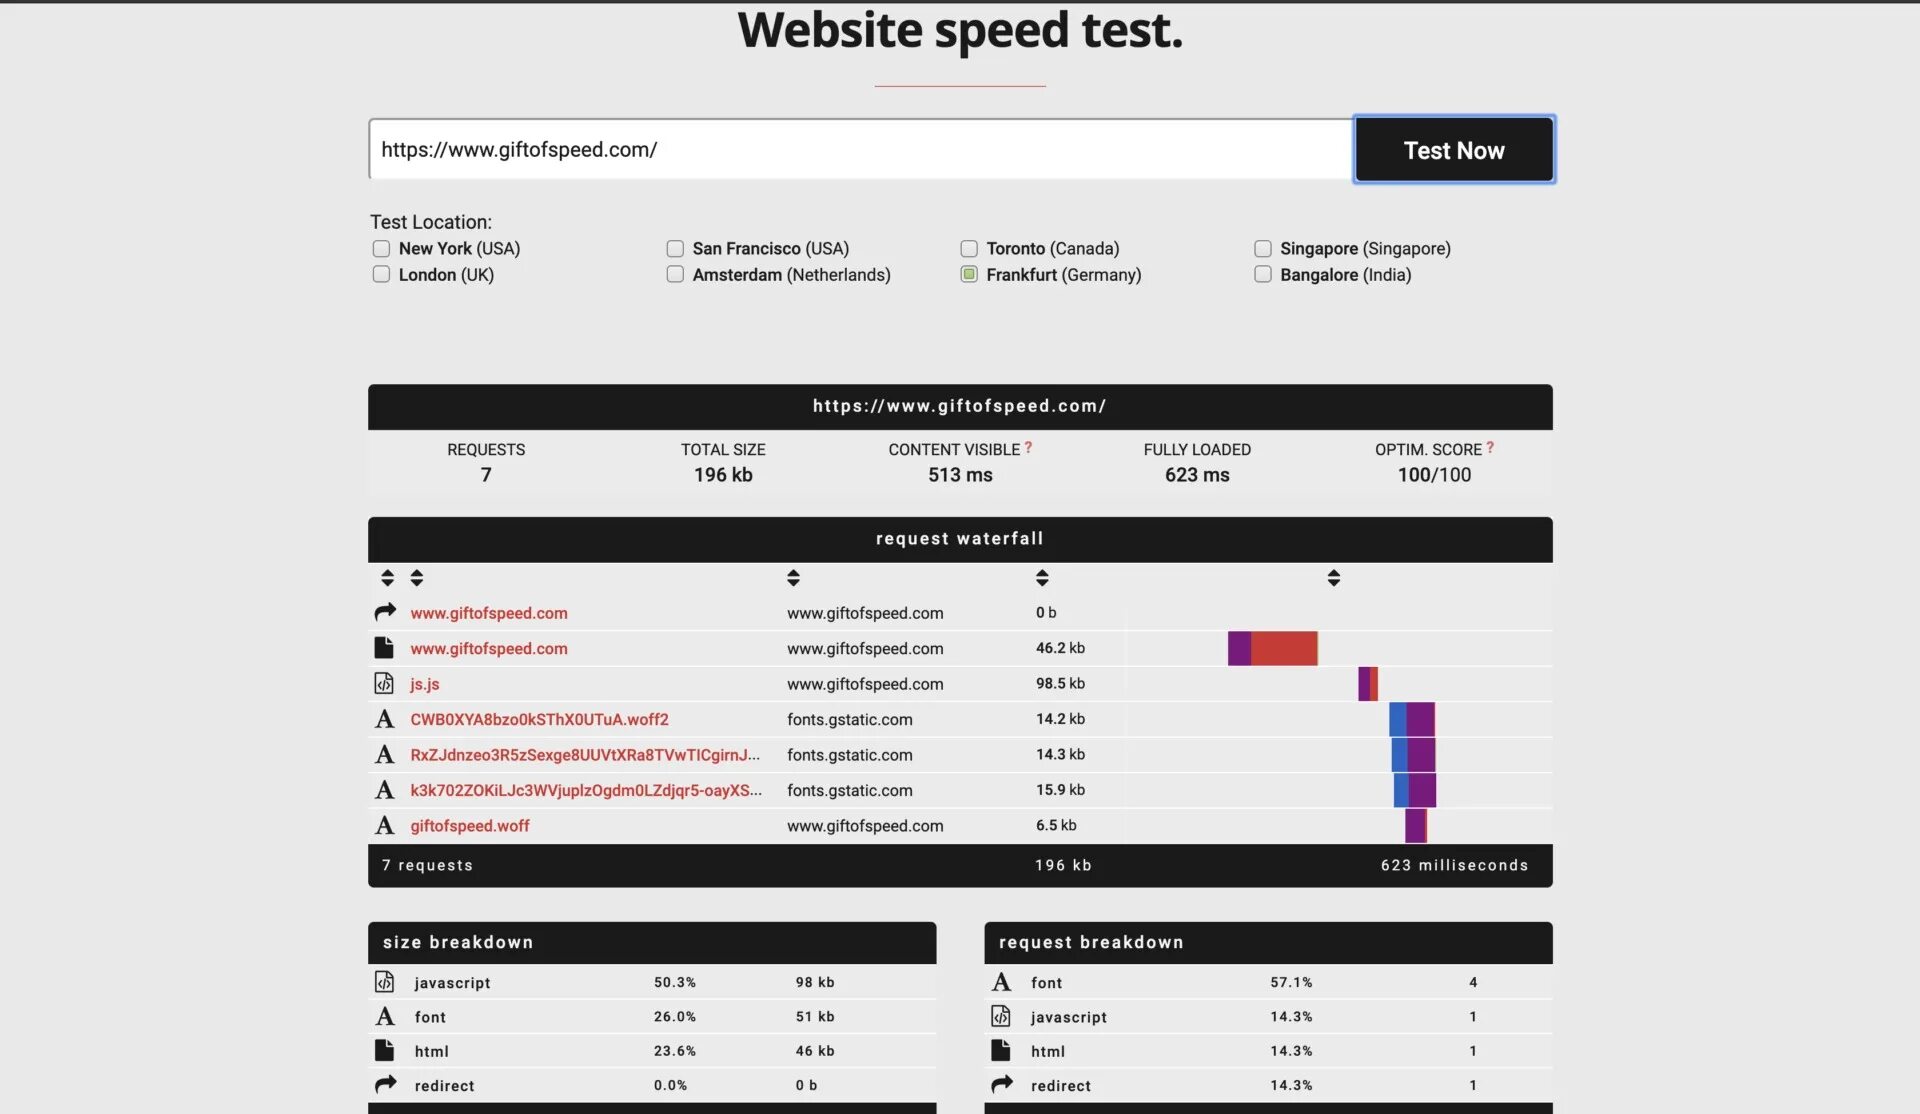Sort waterfall by timeline column
Image resolution: width=1920 pixels, height=1114 pixels.
1333,578
